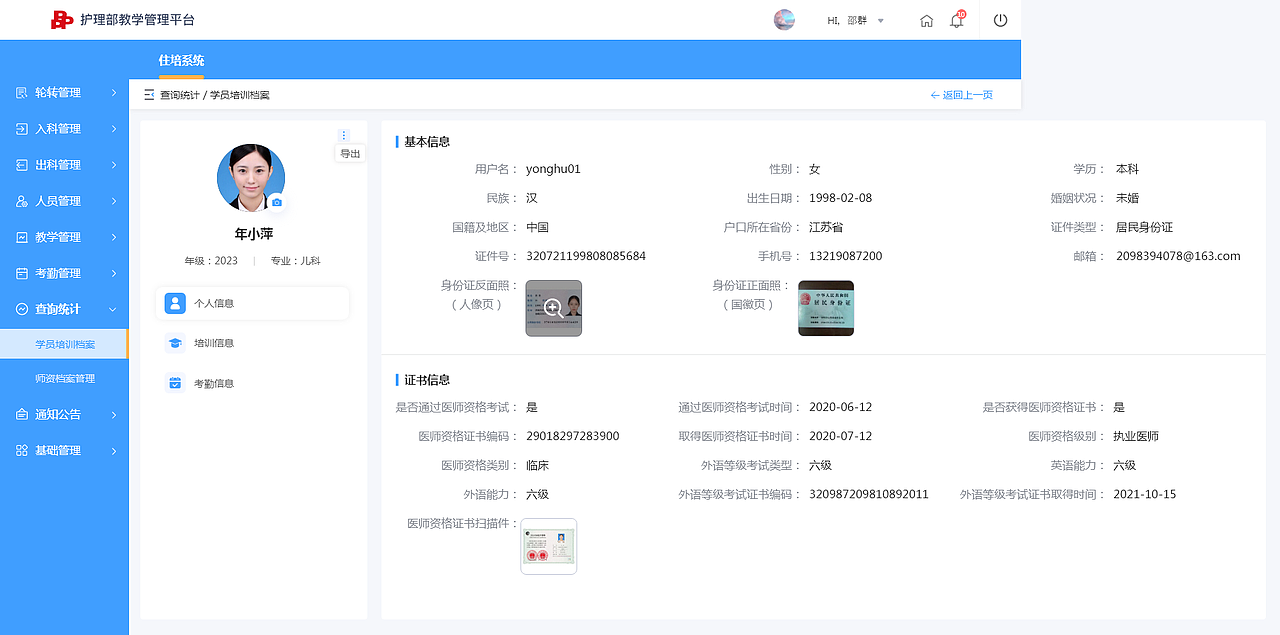Click the camera icon on the profile photo

coord(277,202)
